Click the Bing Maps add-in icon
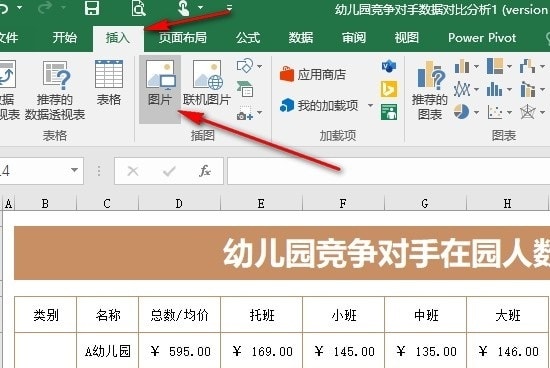550x368 pixels. 389,89
